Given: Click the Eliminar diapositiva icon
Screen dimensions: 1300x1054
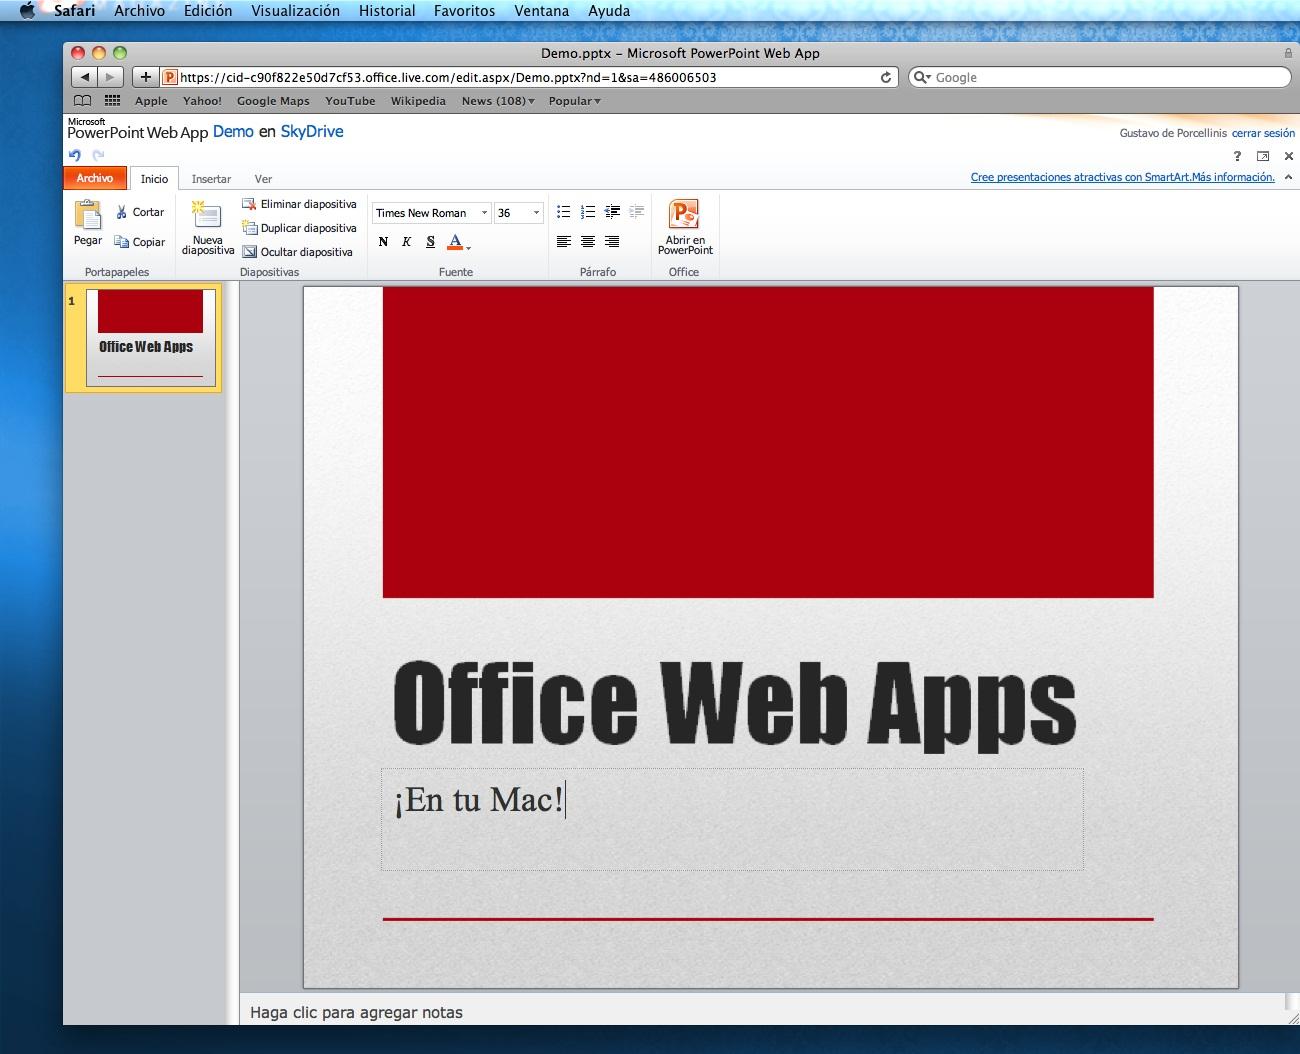Looking at the screenshot, I should (249, 204).
